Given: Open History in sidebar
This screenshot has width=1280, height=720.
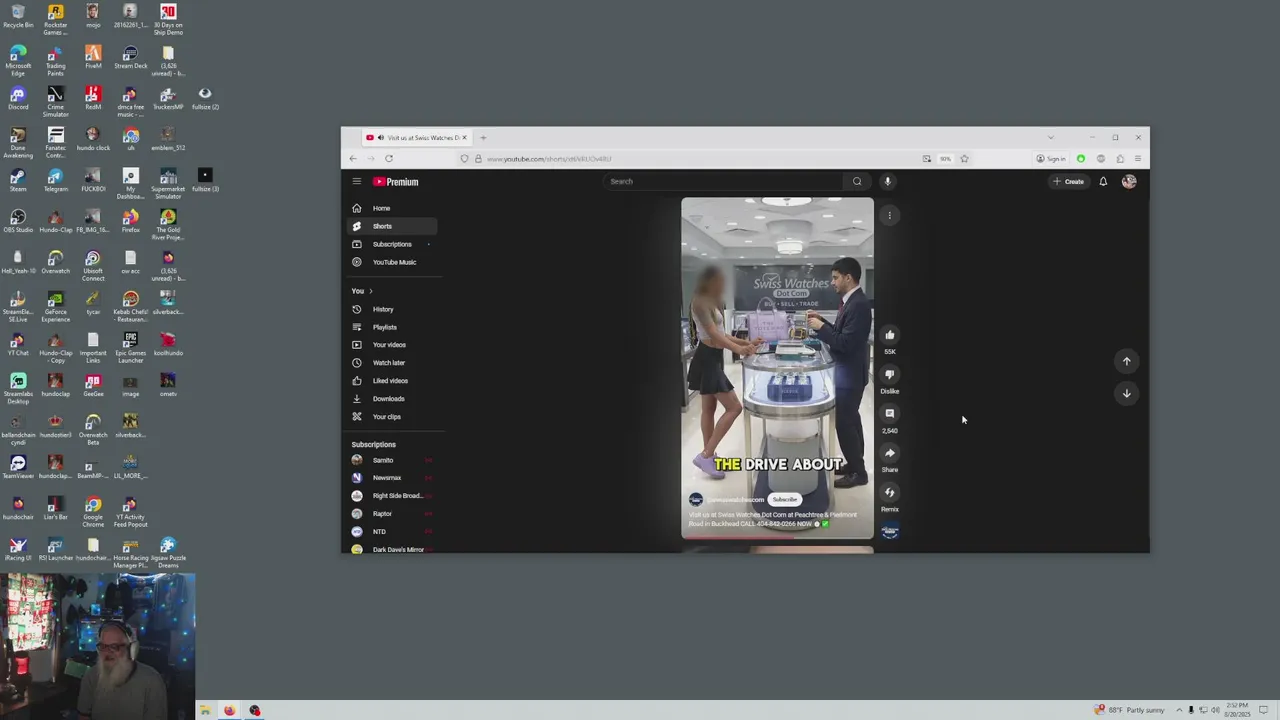Looking at the screenshot, I should click(x=392, y=309).
